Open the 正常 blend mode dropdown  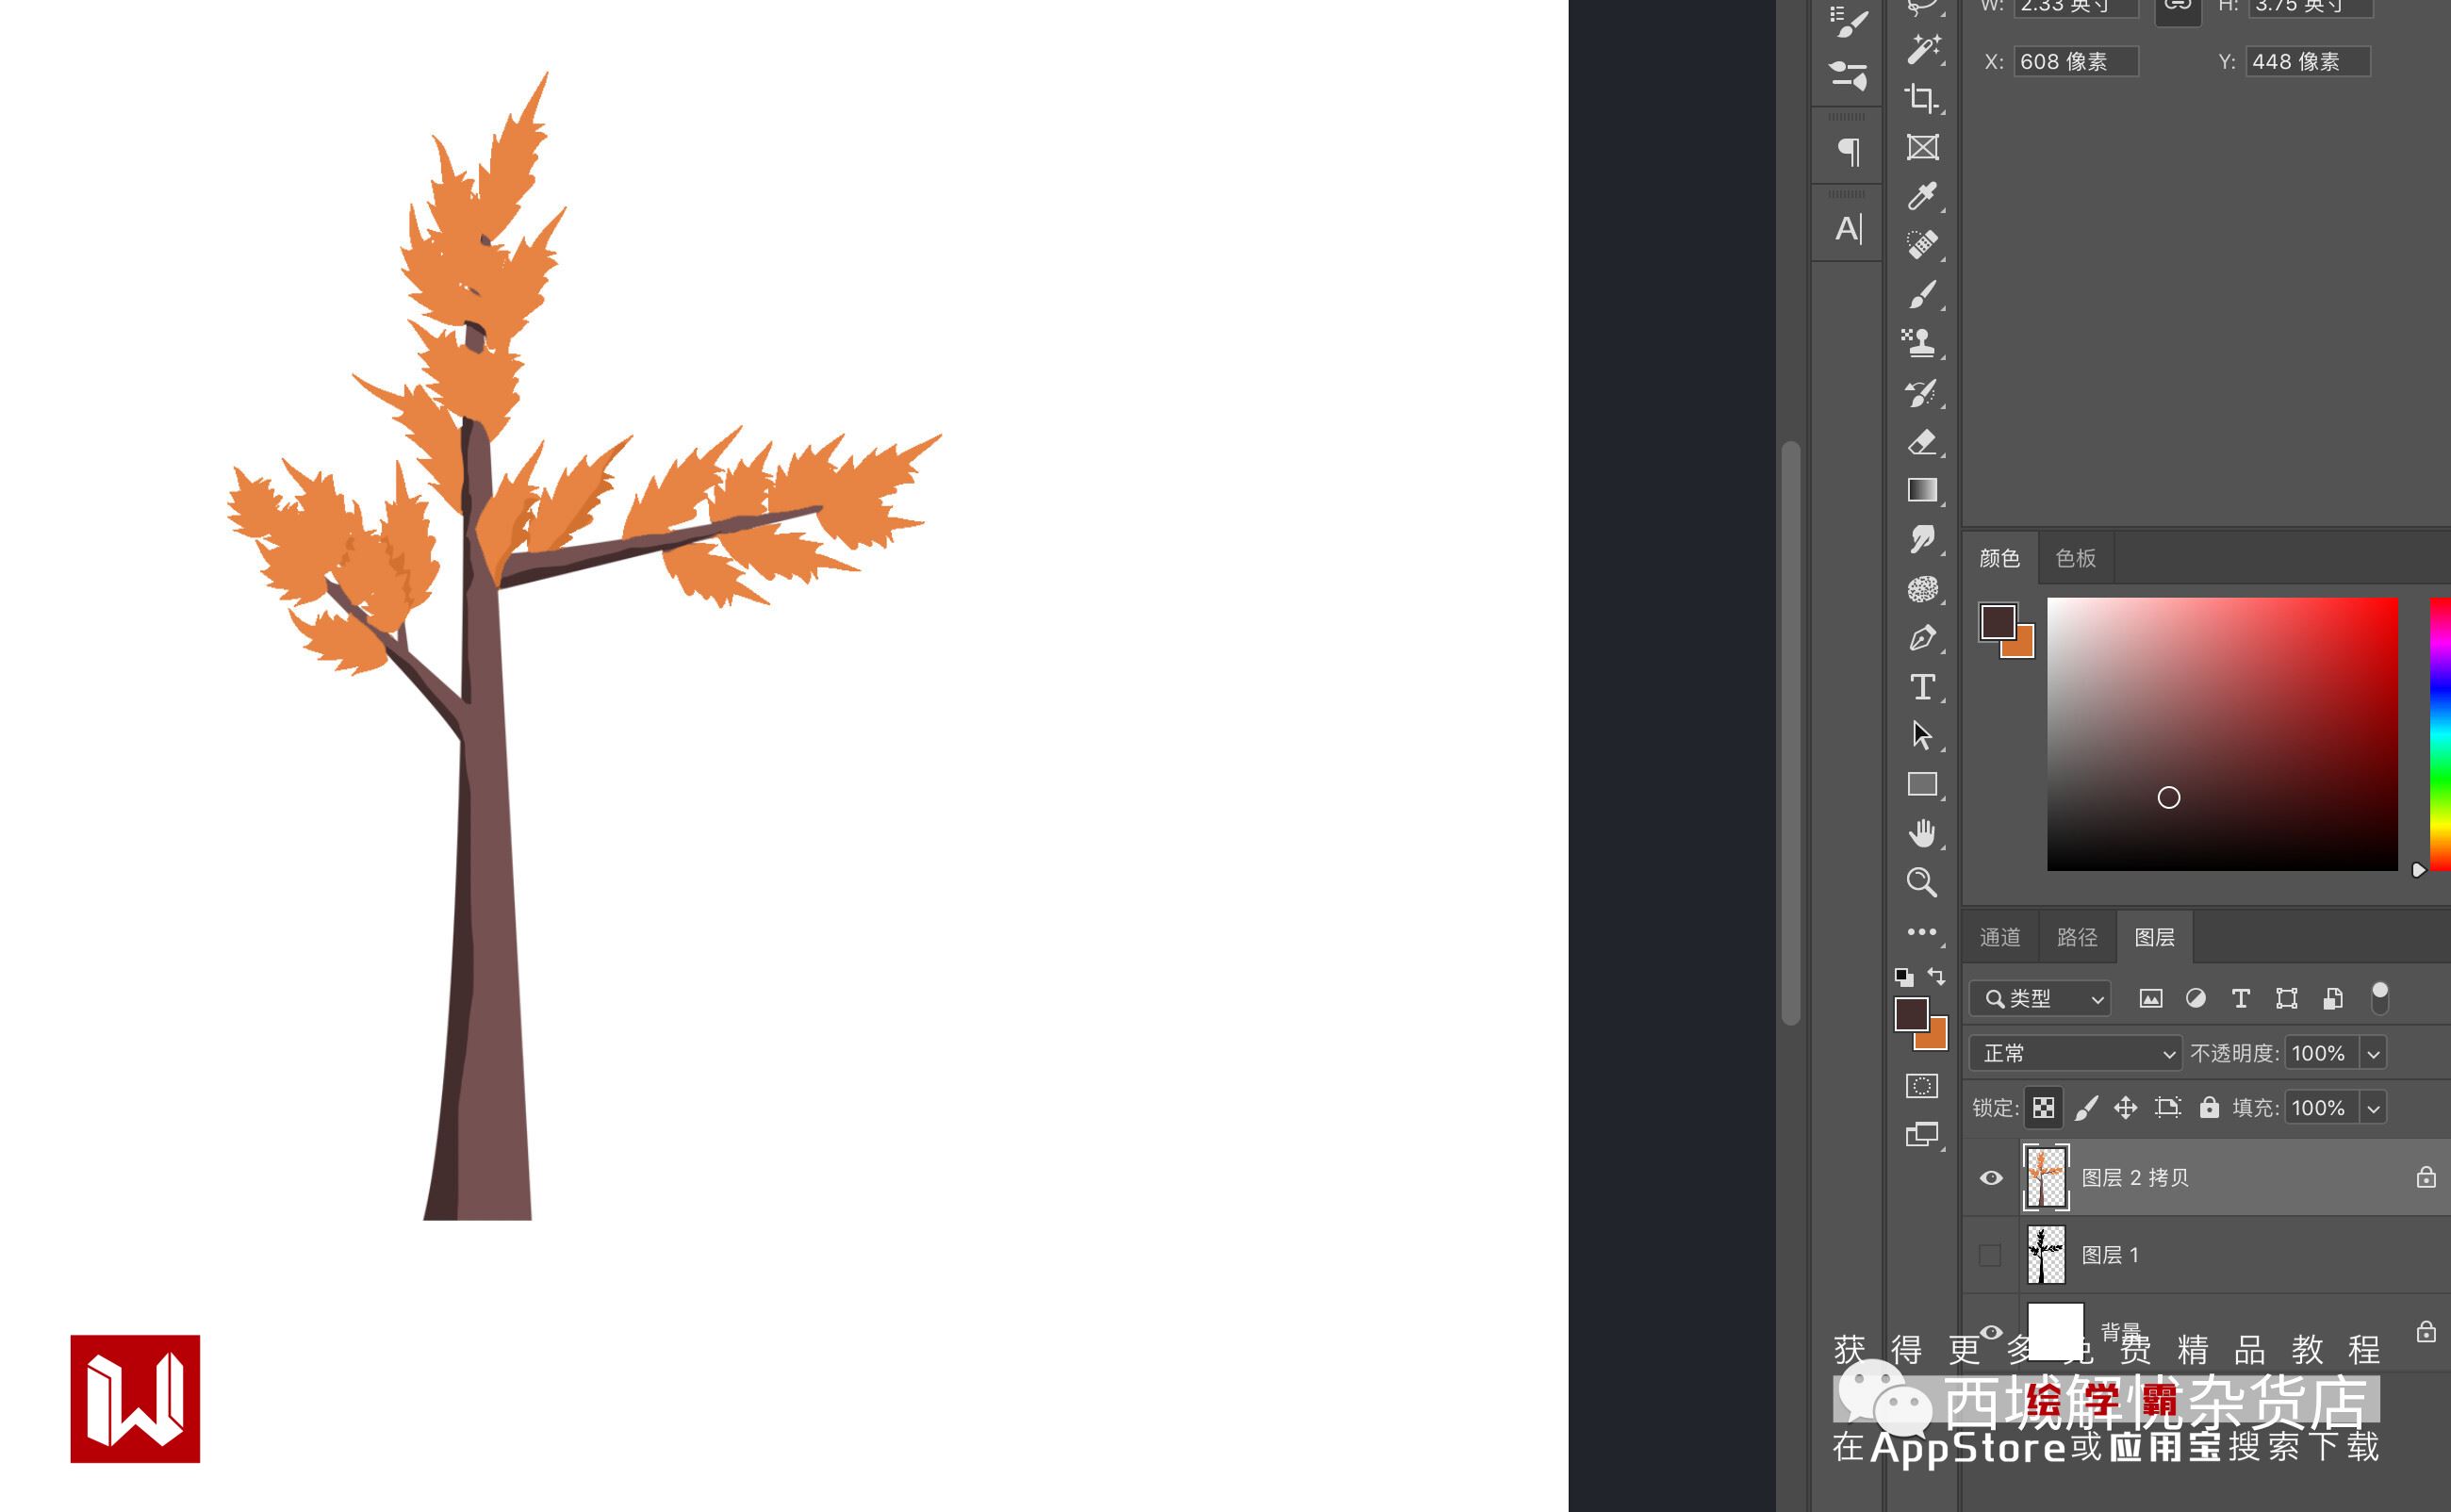point(2075,1053)
